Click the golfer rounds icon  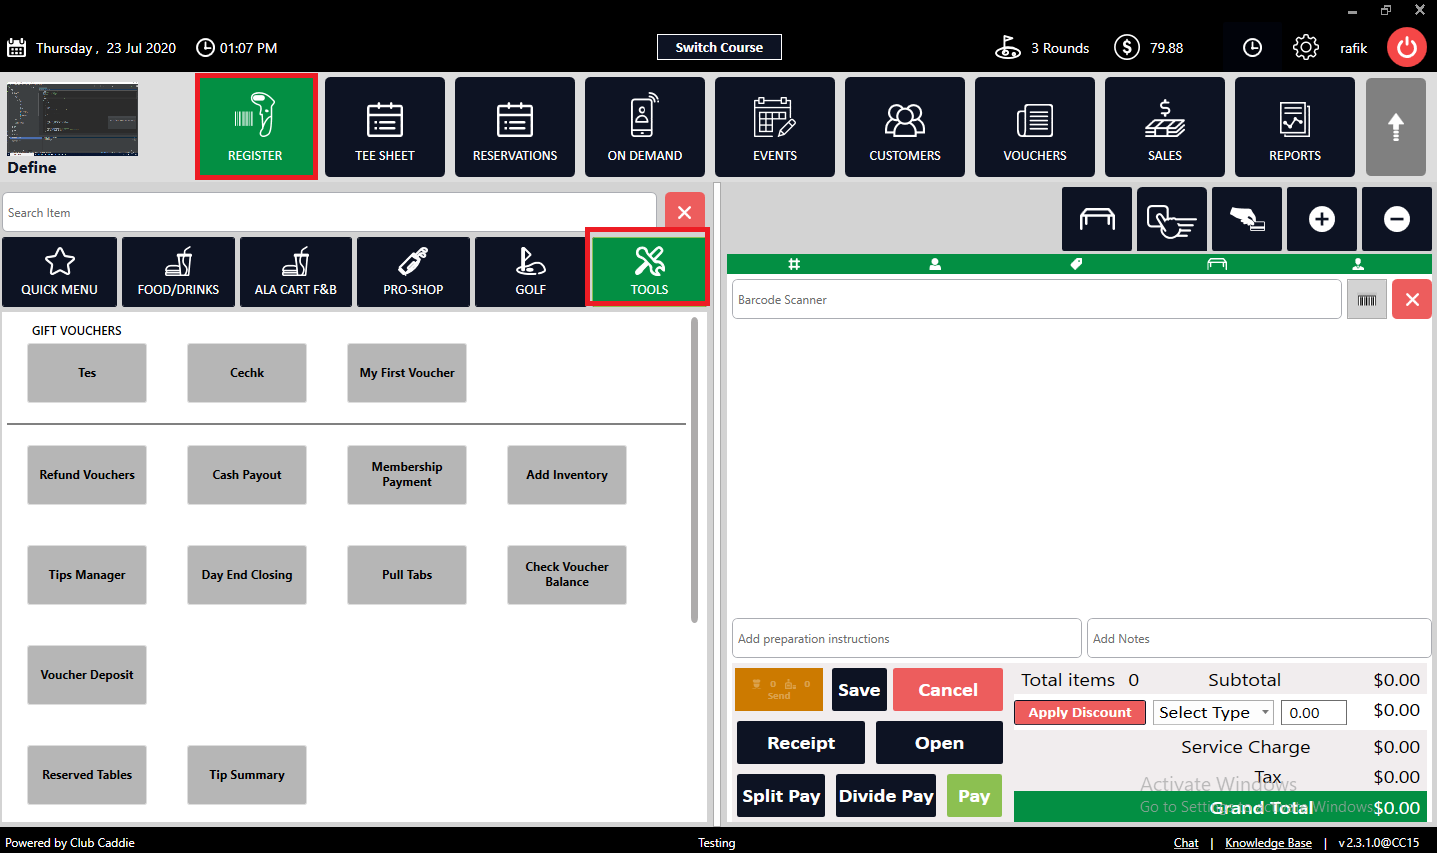tap(1008, 47)
